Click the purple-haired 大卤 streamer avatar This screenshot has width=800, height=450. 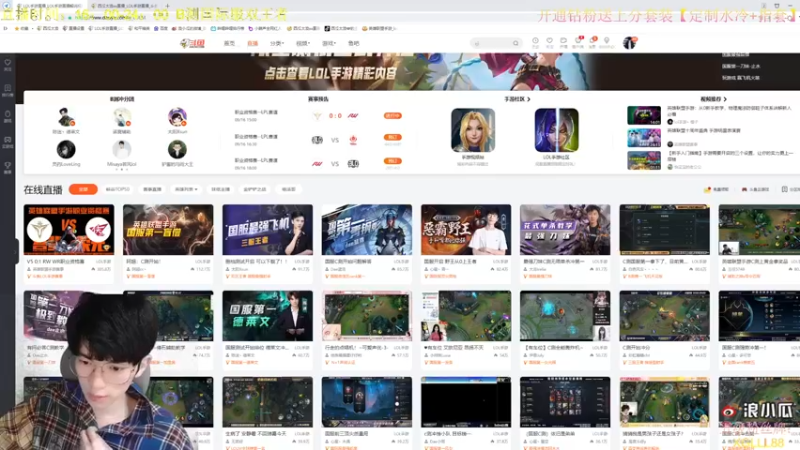point(177,117)
